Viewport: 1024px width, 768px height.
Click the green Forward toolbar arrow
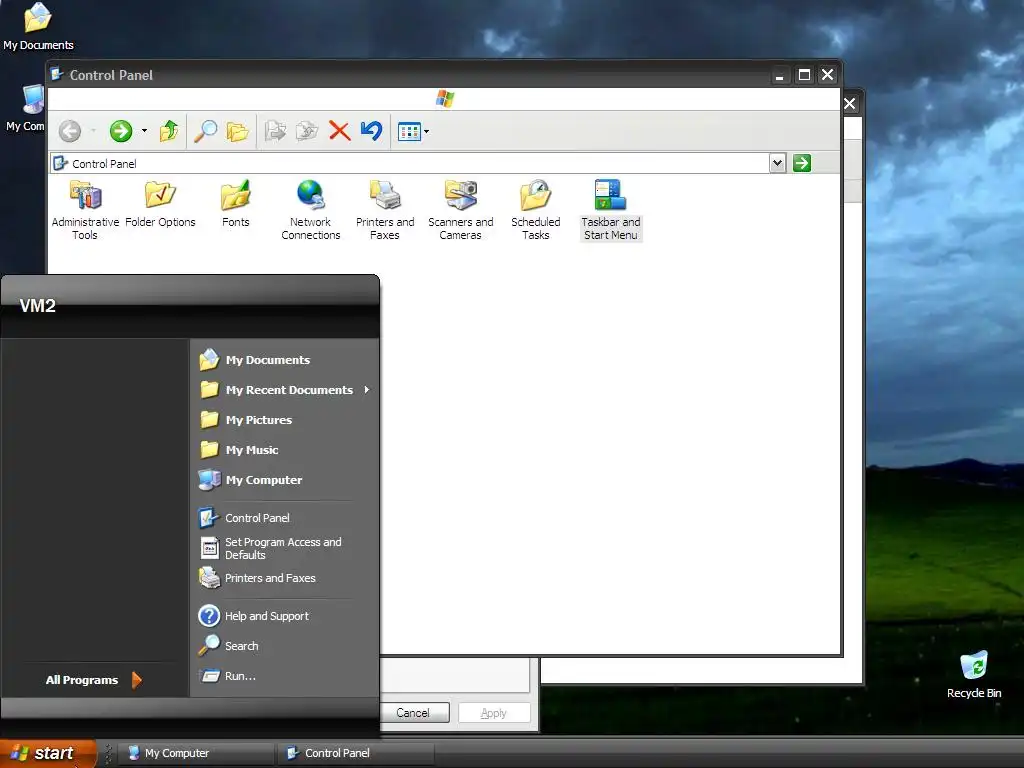(x=121, y=131)
